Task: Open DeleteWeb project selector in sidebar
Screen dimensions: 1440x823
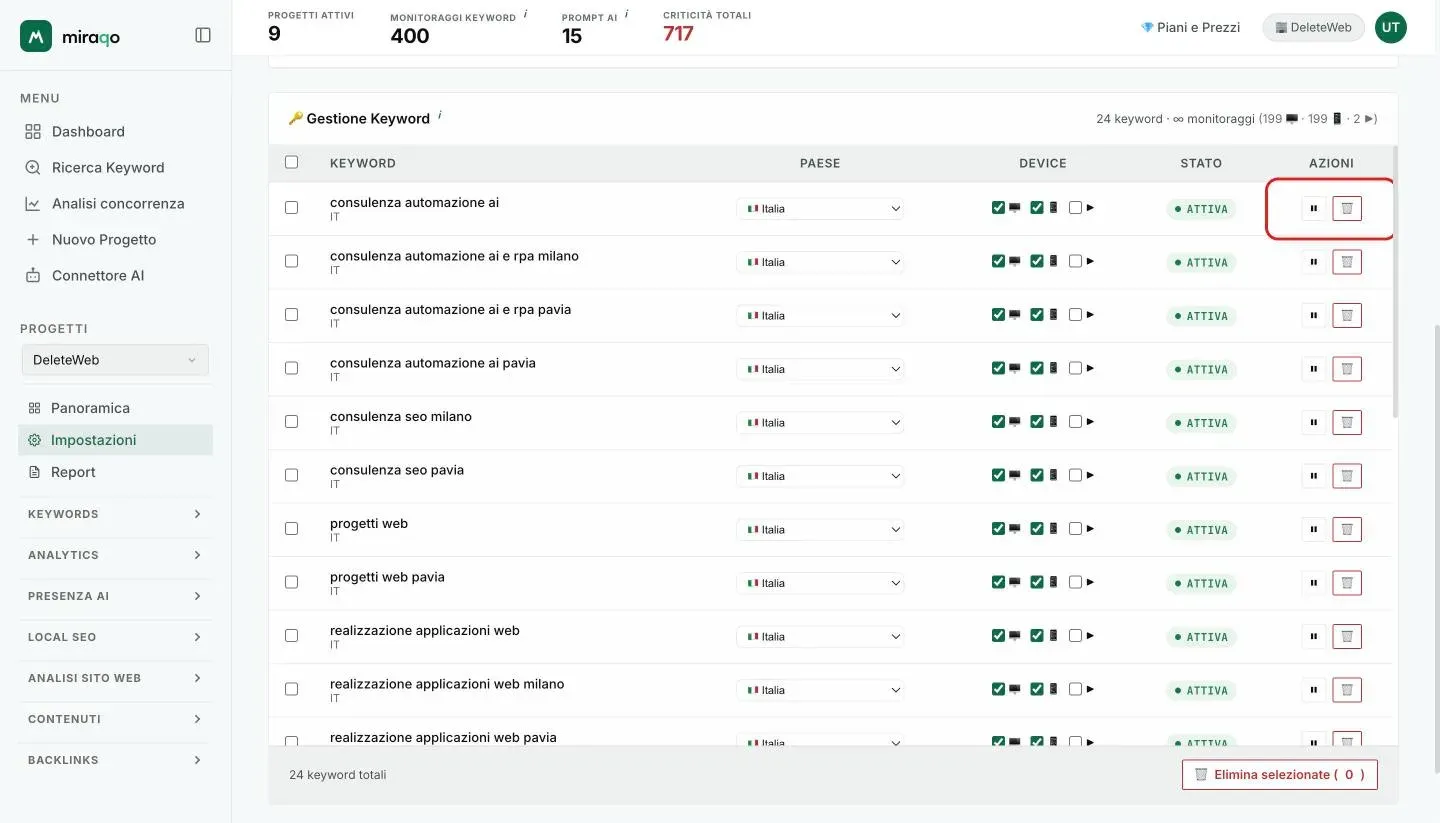Action: [115, 360]
